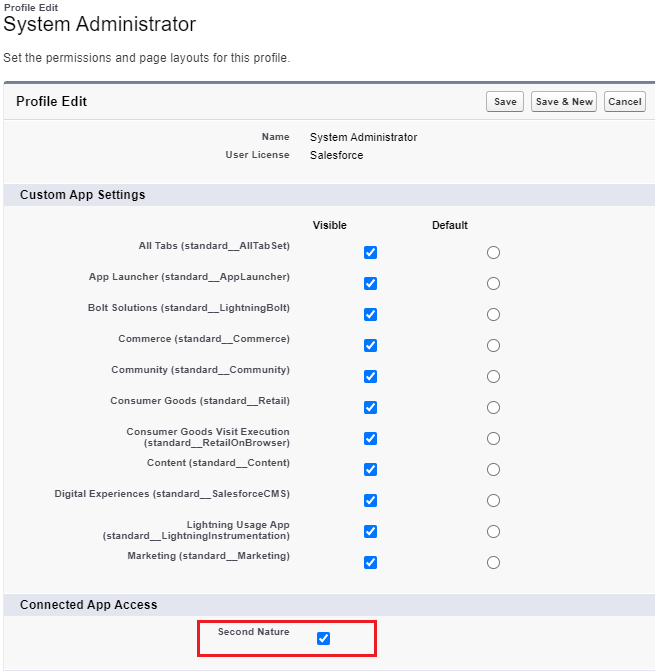The height and width of the screenshot is (671, 655).
Task: Uncheck Visible for Commerce app
Action: (x=370, y=346)
